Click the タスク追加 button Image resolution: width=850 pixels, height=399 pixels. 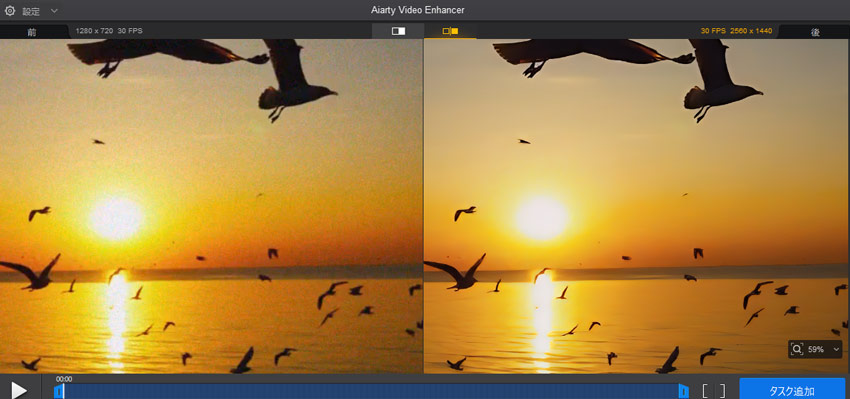point(792,390)
